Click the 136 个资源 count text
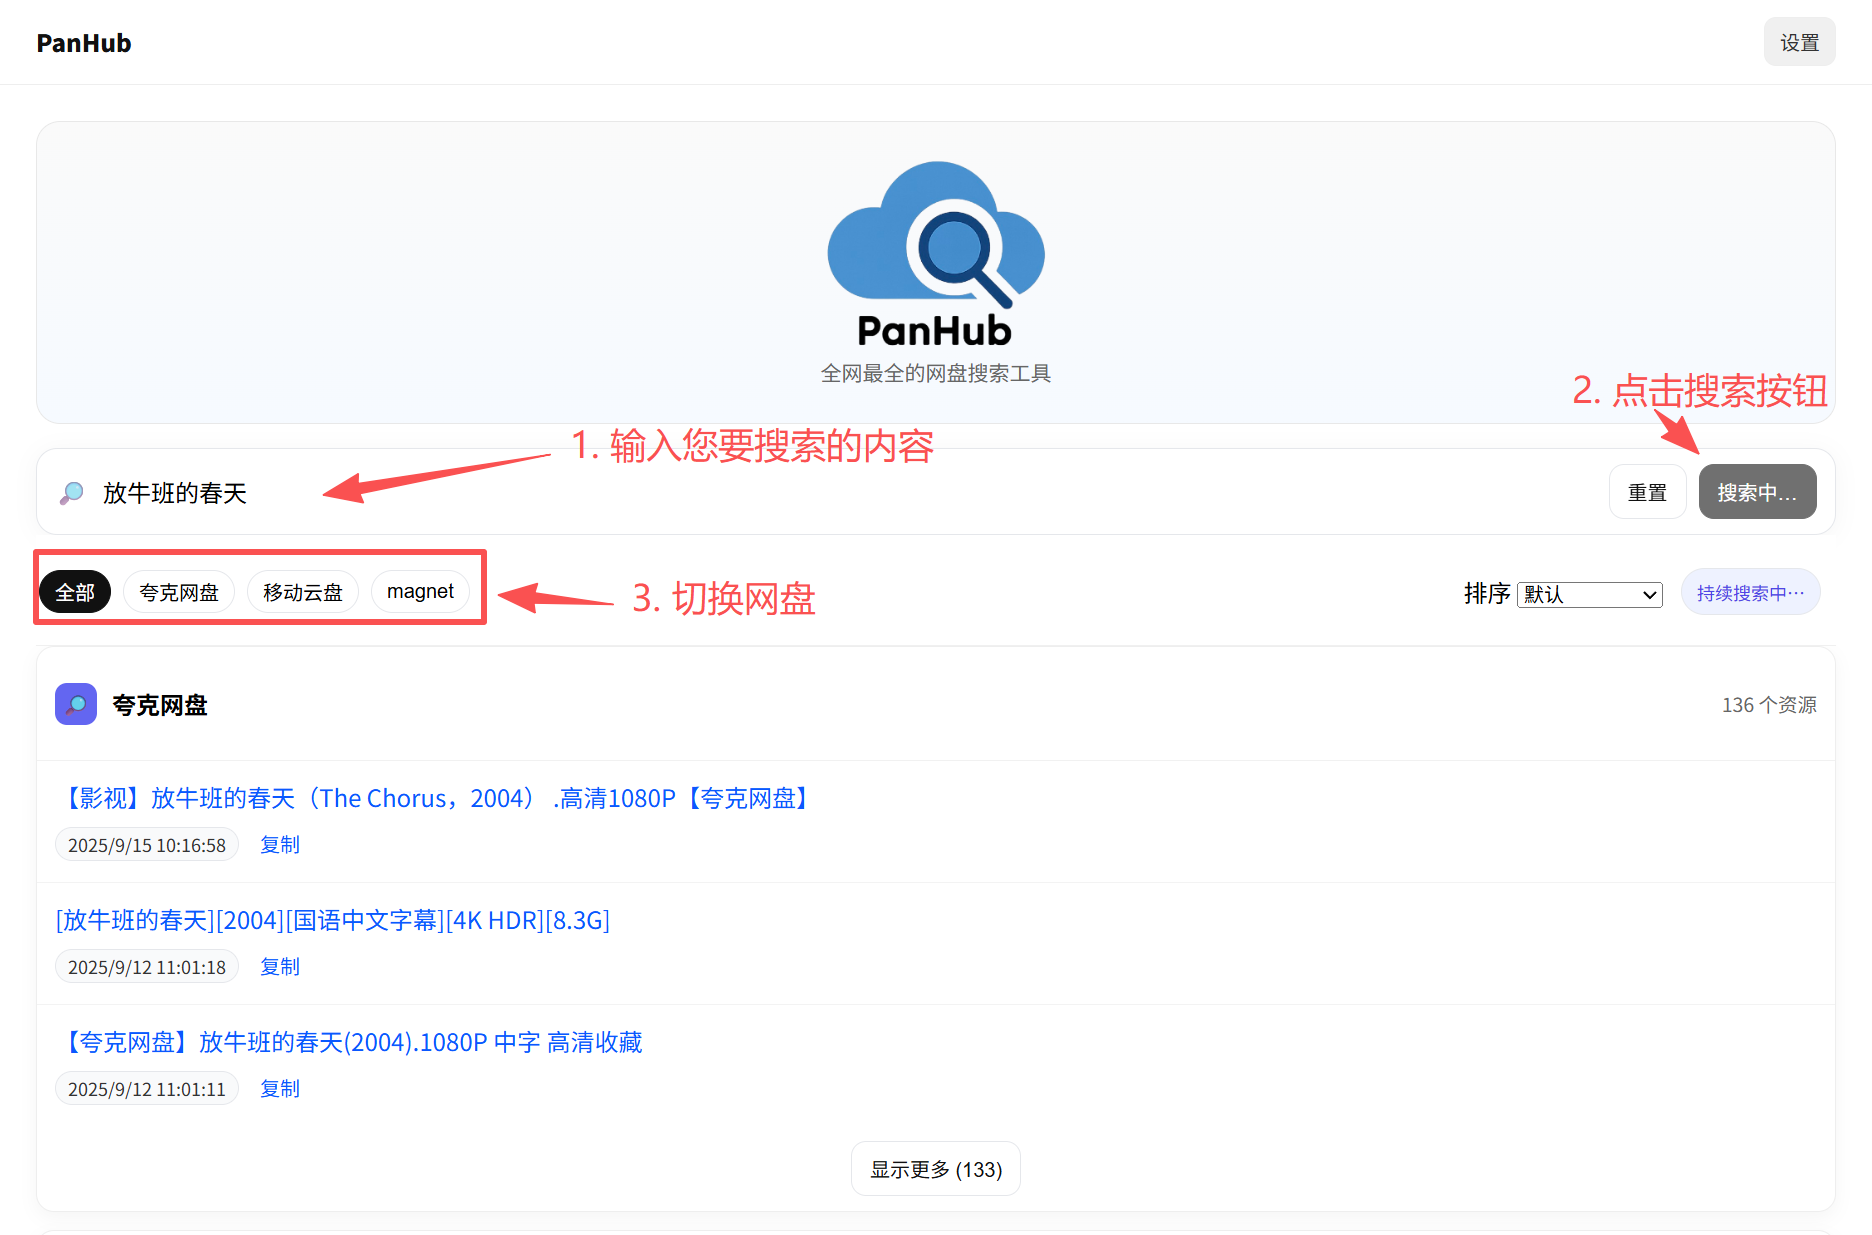The image size is (1872, 1235). (x=1769, y=705)
